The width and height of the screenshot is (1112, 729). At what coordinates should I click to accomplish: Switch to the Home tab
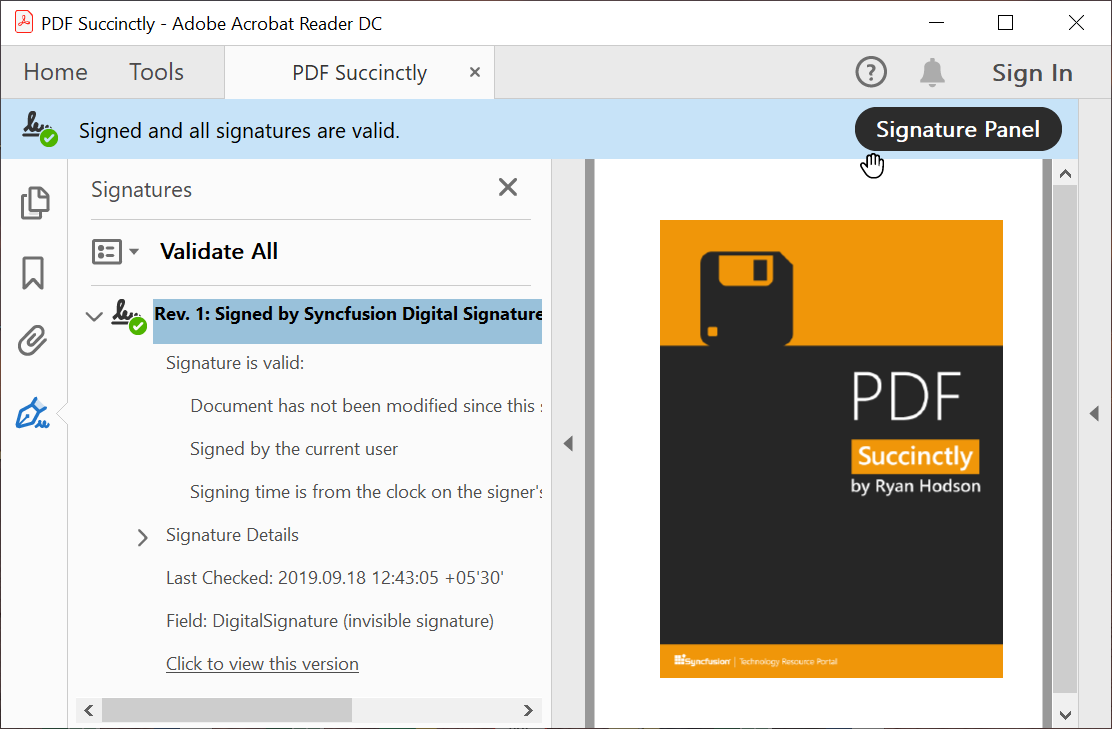[x=55, y=71]
